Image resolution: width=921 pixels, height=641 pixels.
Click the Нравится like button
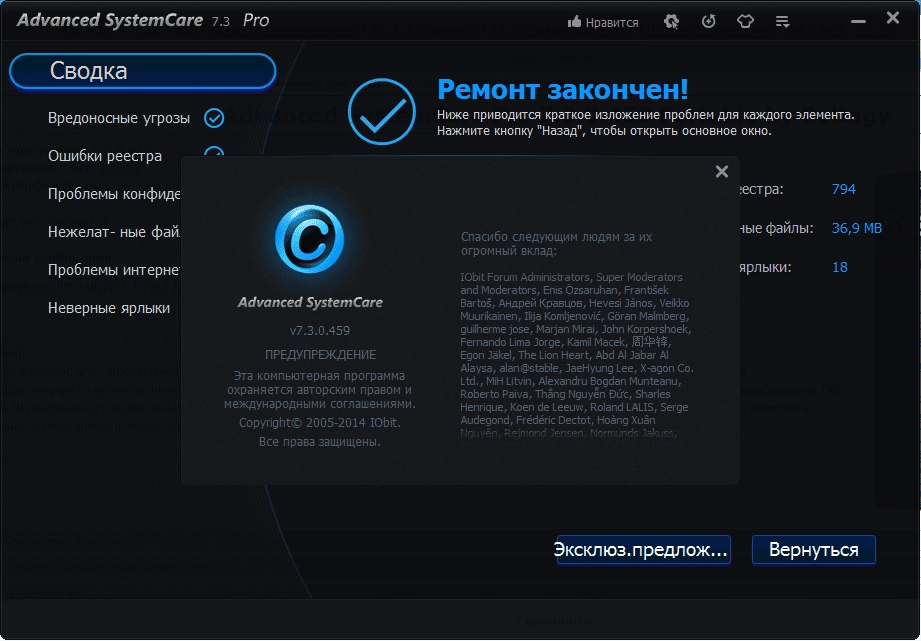(x=603, y=22)
